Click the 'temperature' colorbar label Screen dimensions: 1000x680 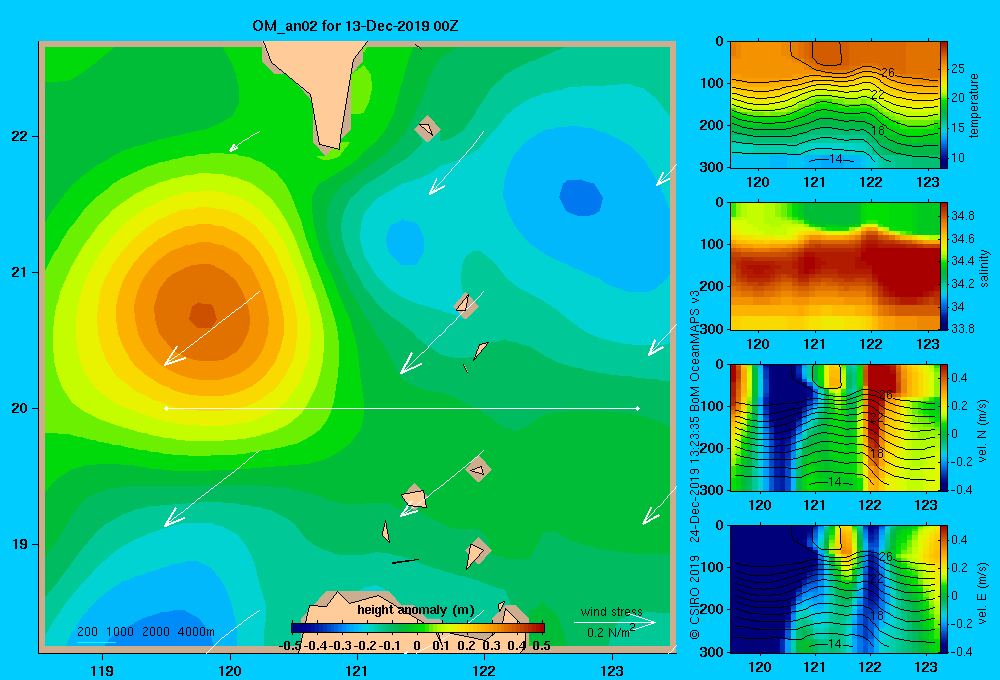973,105
